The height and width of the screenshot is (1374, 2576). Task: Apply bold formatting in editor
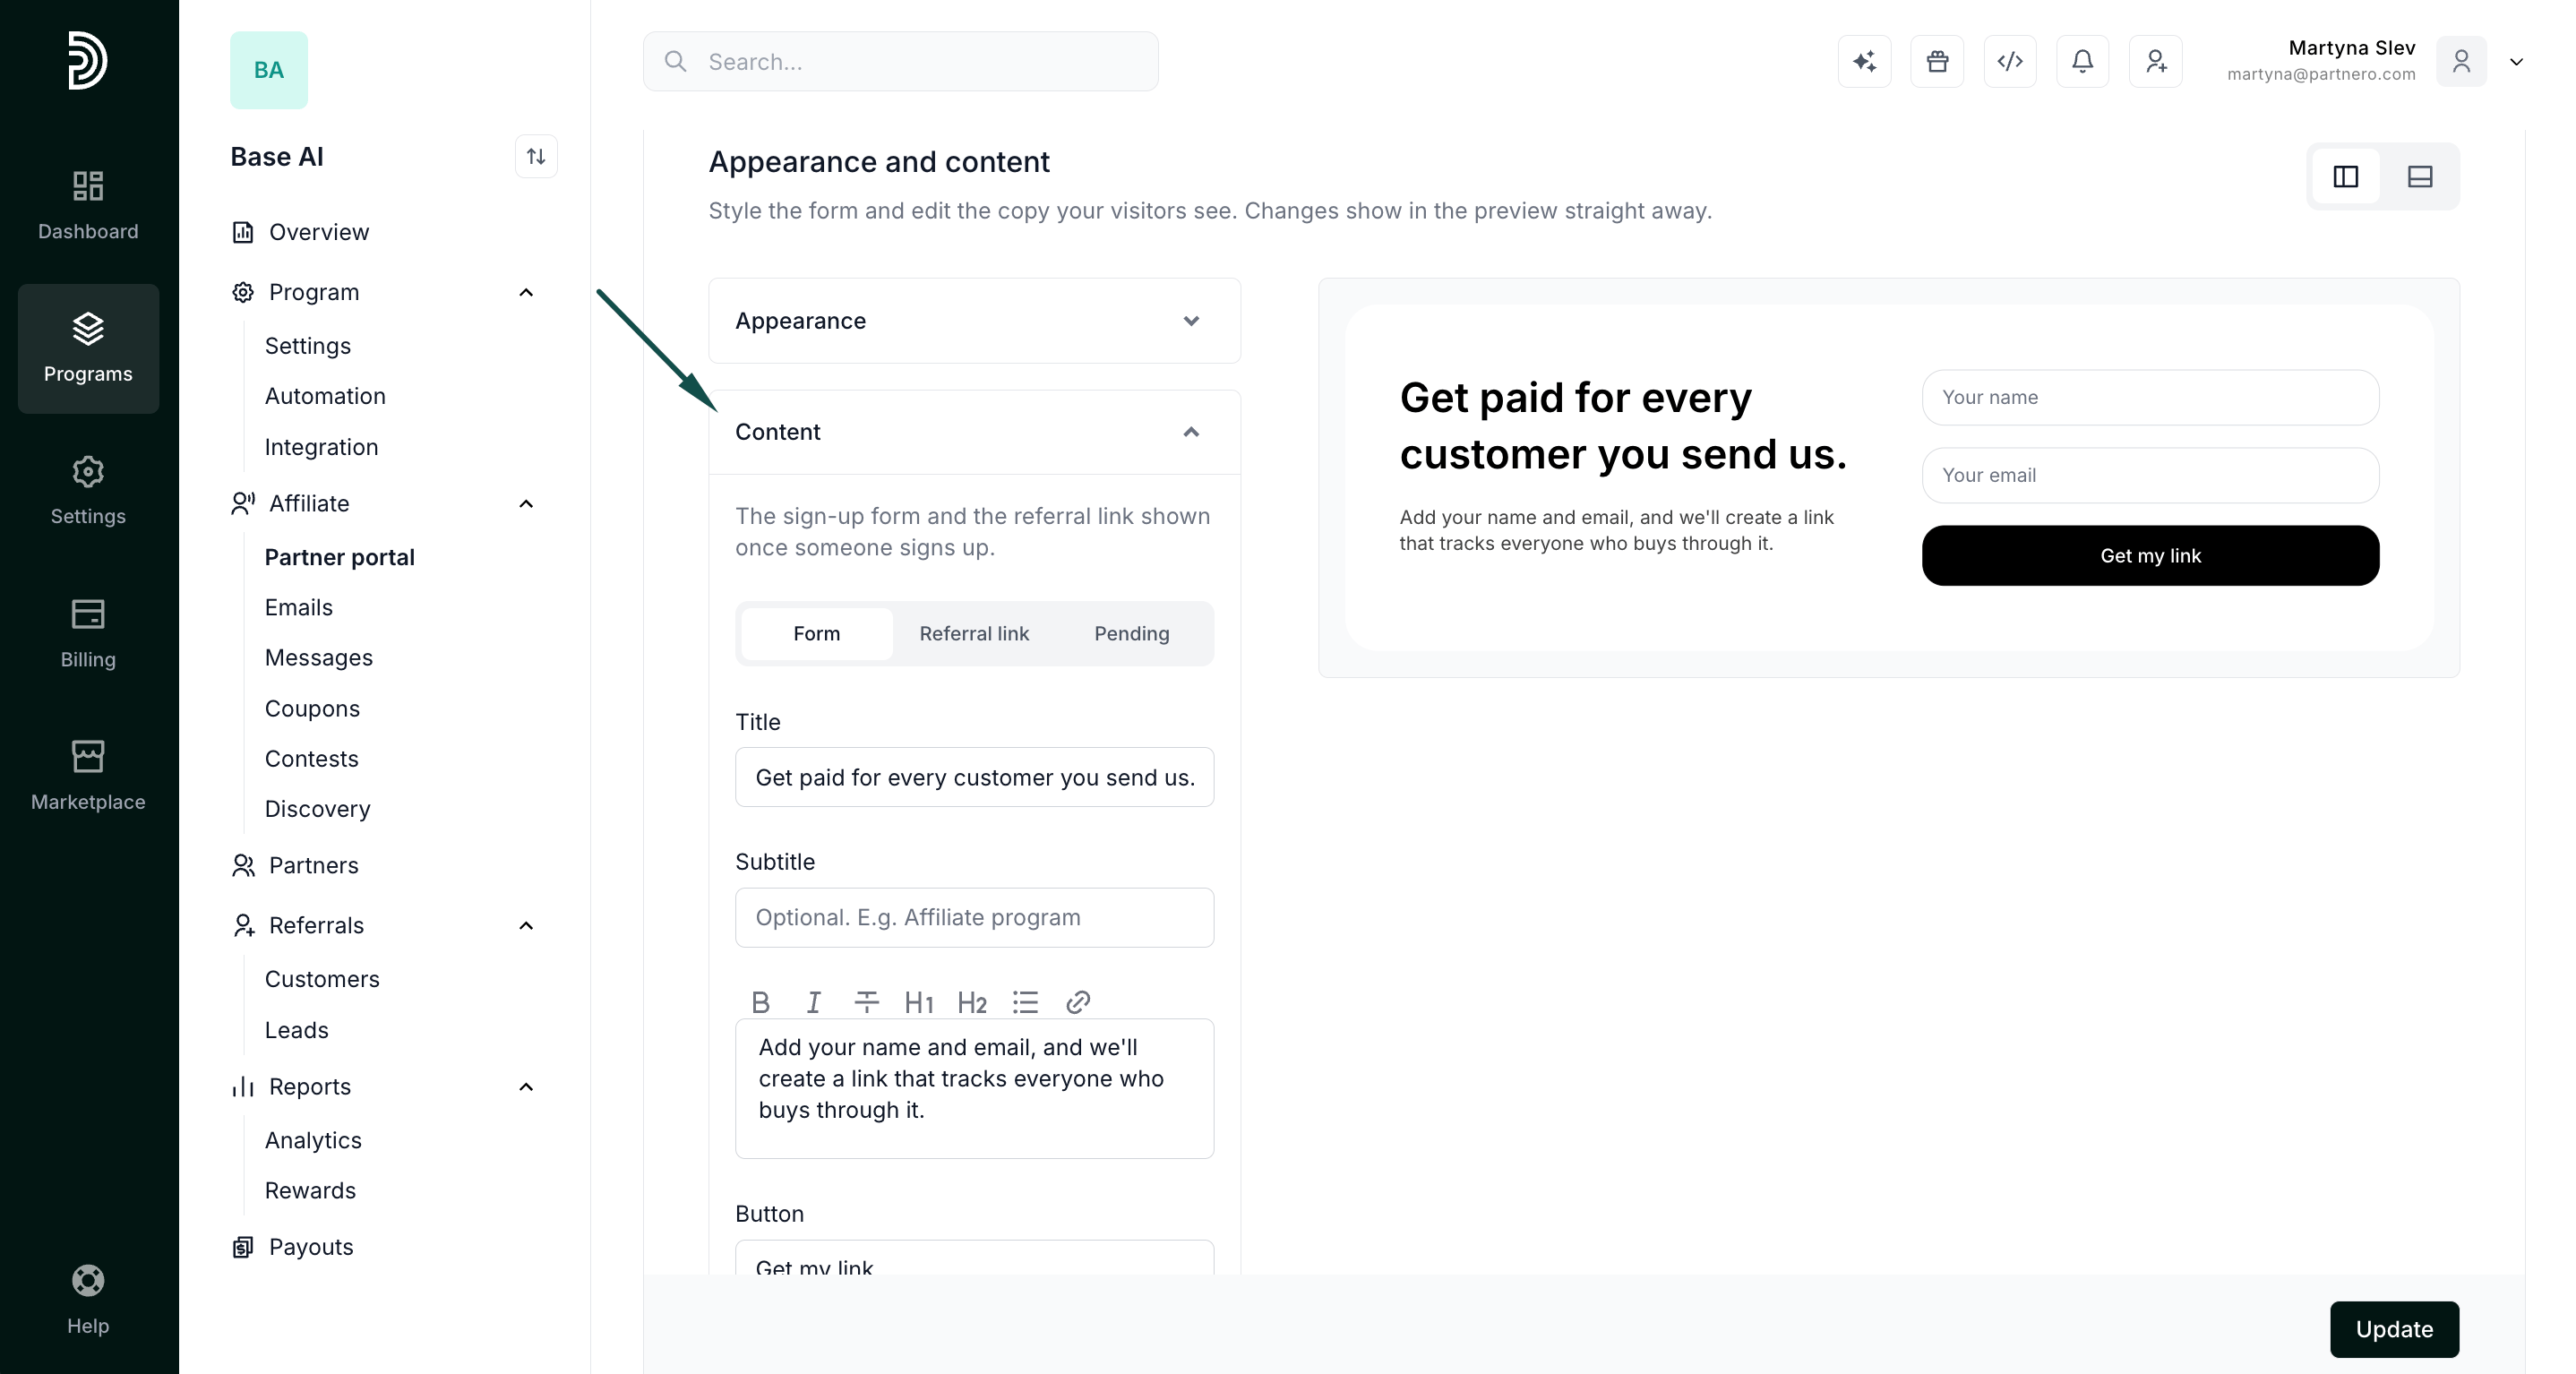(x=761, y=1002)
